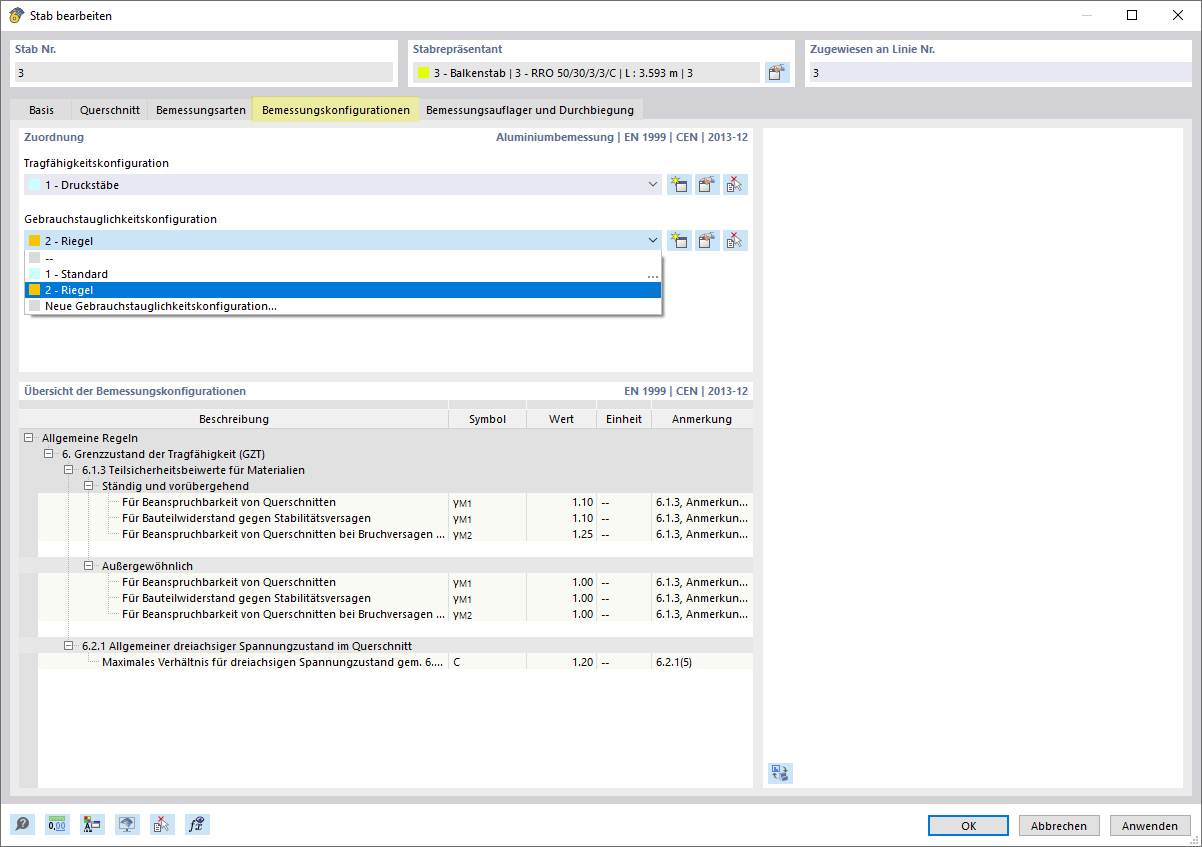The image size is (1202, 847).
Task: Edit the selected Tragfähigkeitskonfiguration
Action: click(707, 184)
